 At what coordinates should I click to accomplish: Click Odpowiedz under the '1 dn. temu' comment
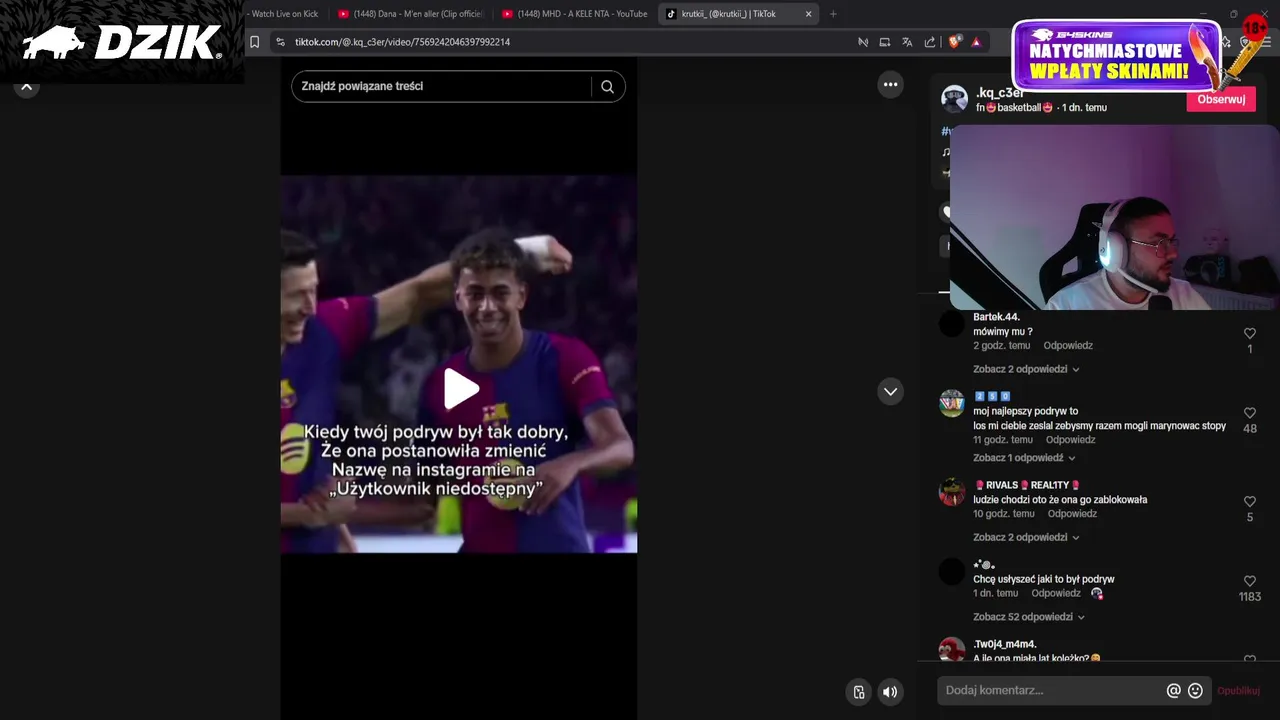coord(1056,593)
